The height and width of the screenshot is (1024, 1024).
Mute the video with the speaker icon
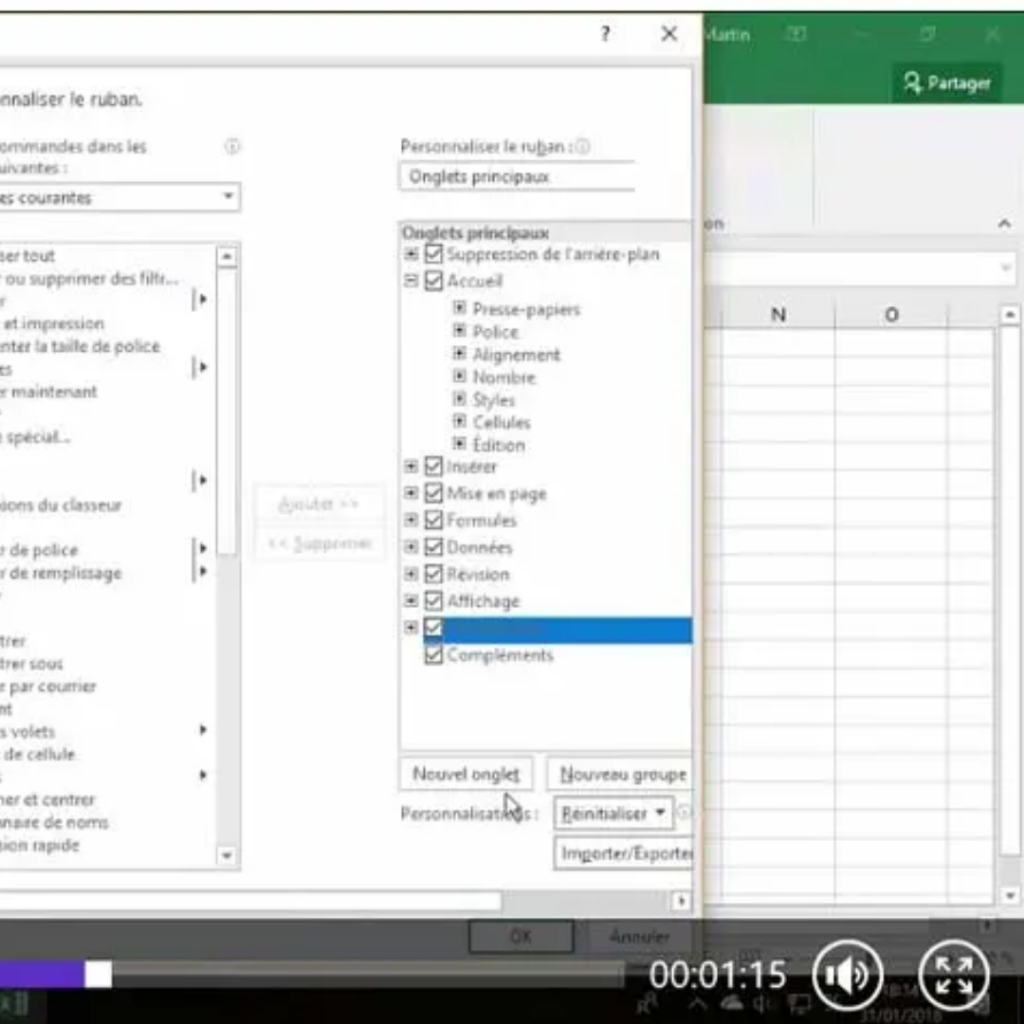[847, 975]
